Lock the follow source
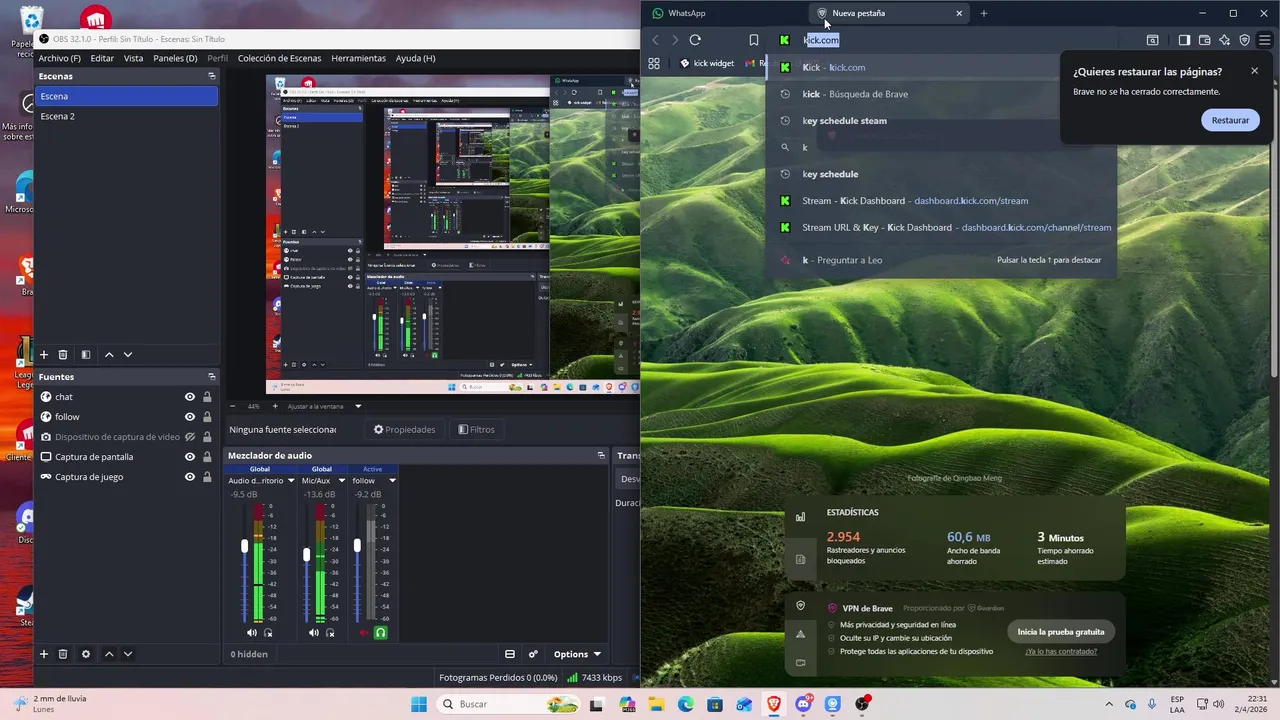This screenshot has height=720, width=1280. click(x=207, y=417)
